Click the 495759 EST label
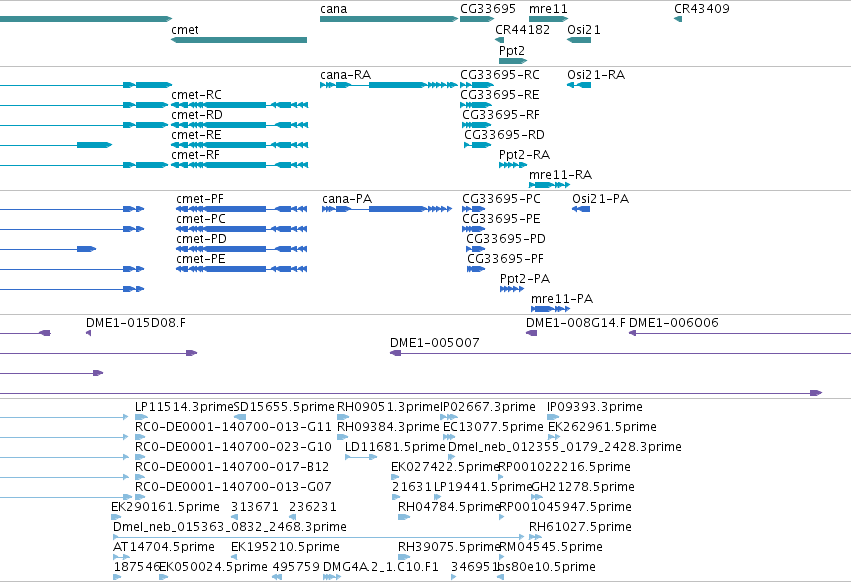Image resolution: width=851 pixels, height=582 pixels. click(x=296, y=567)
